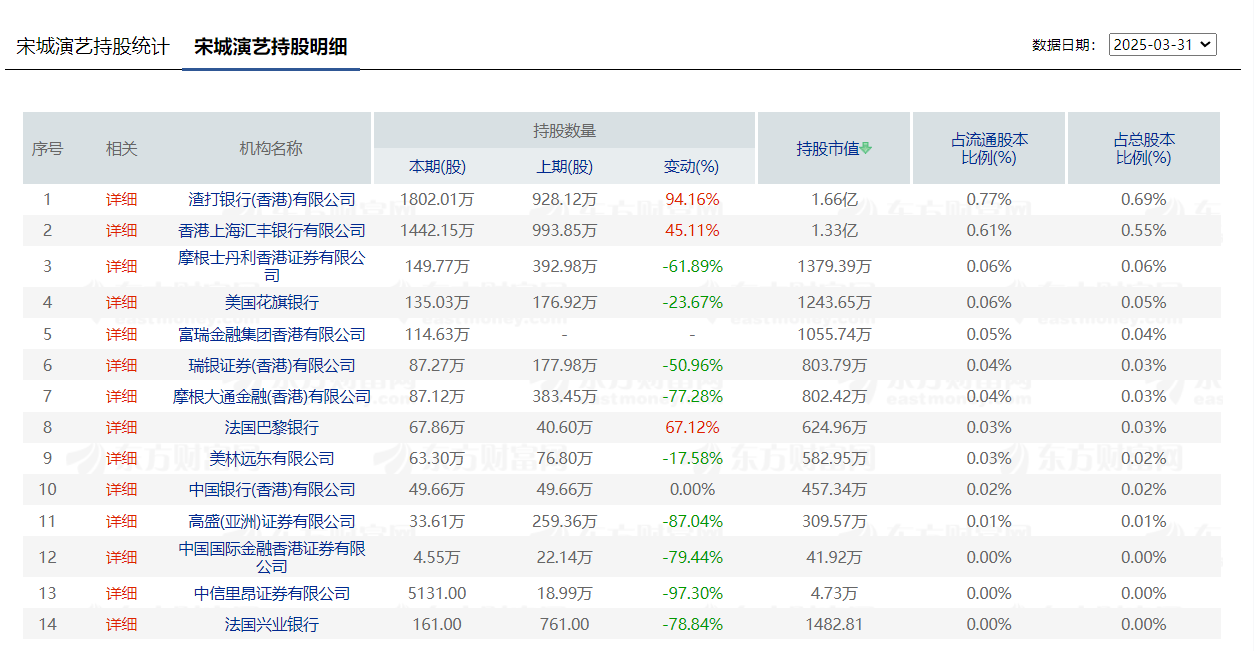Image resolution: width=1254 pixels, height=651 pixels.
Task: Select the 259.36万 previous holdings cell
Action: pyautogui.click(x=565, y=521)
